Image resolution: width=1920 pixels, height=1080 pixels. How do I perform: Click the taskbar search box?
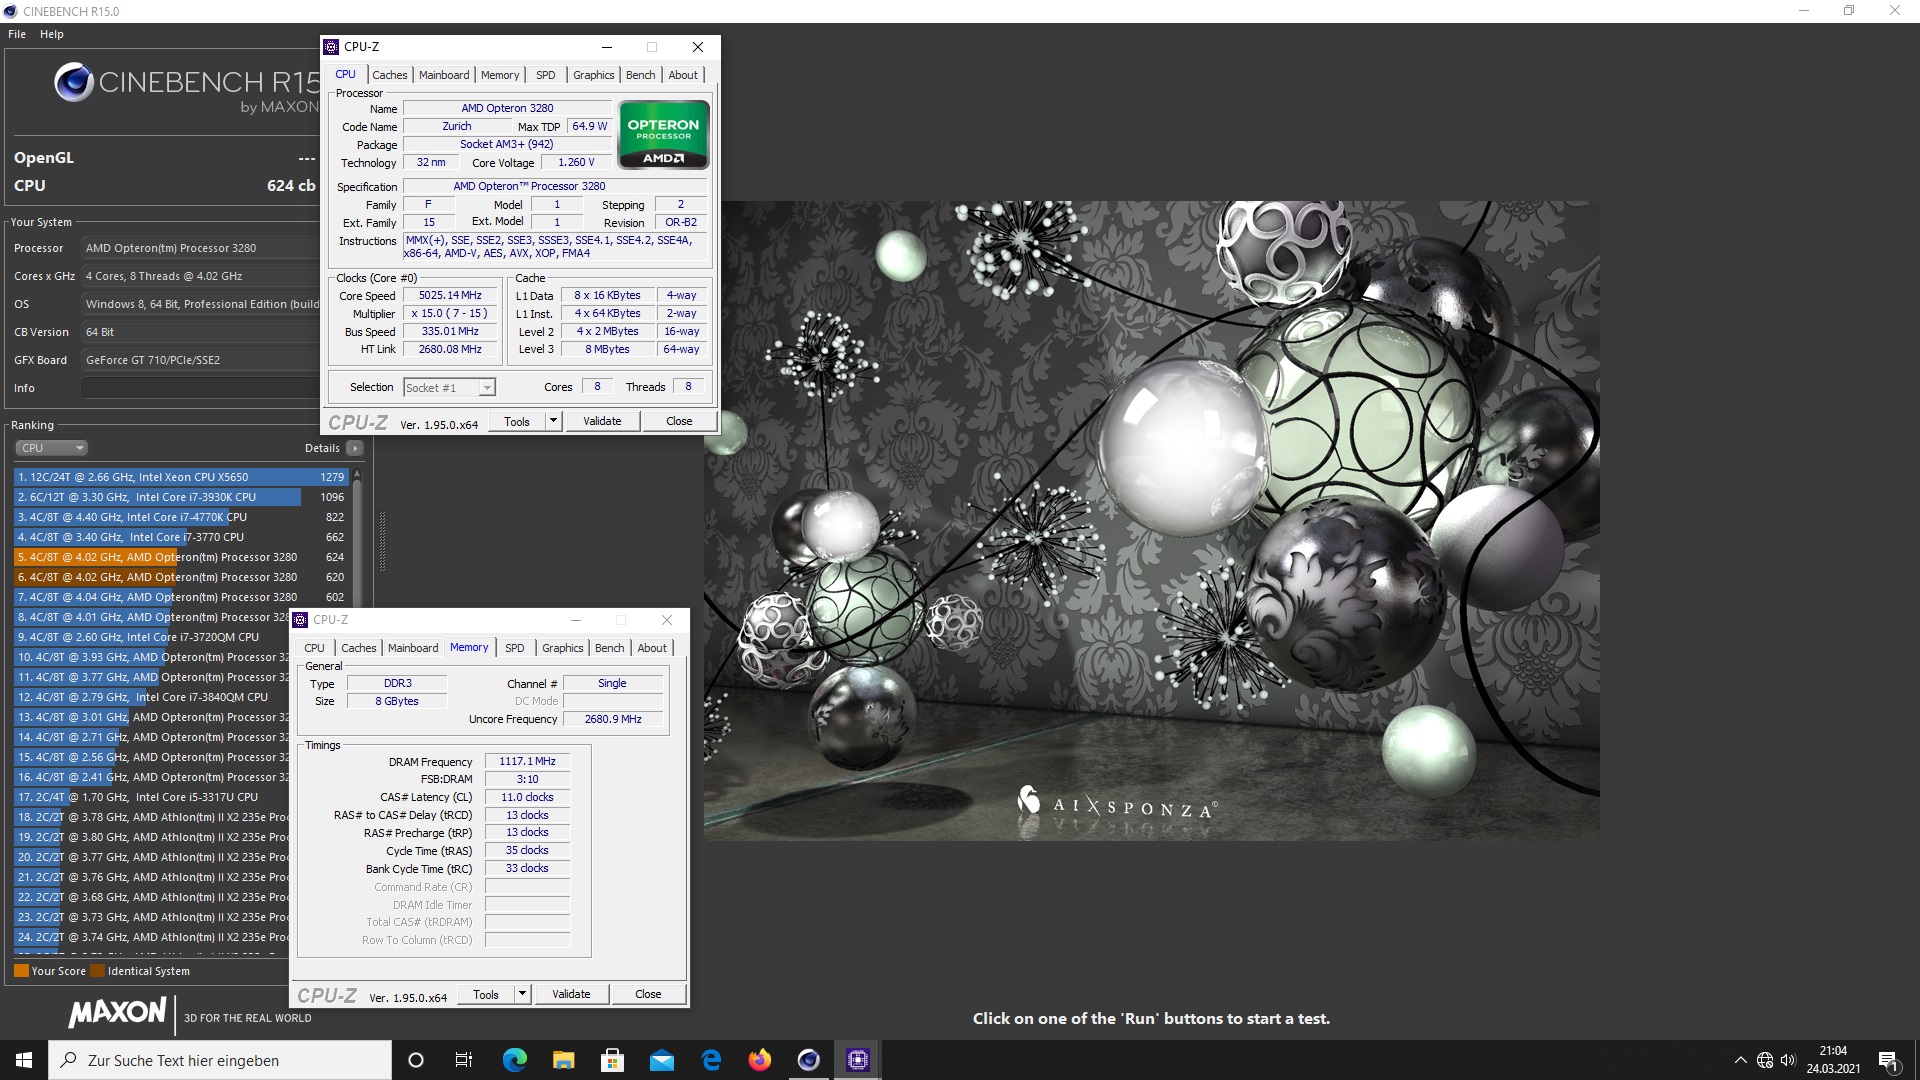(x=220, y=1060)
